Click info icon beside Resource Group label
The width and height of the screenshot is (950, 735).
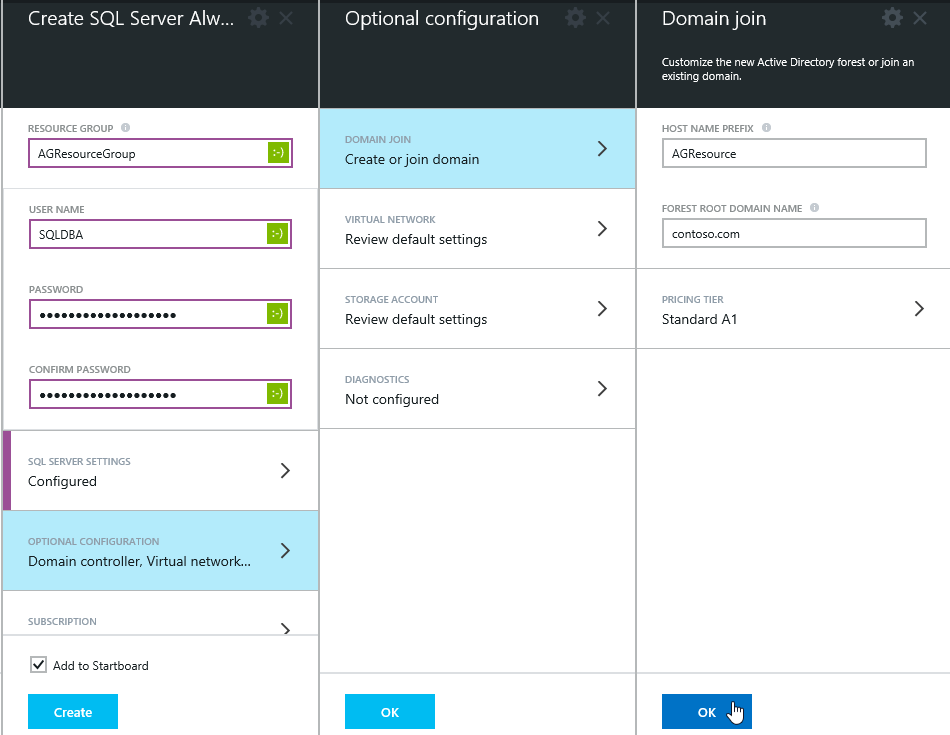tap(125, 128)
